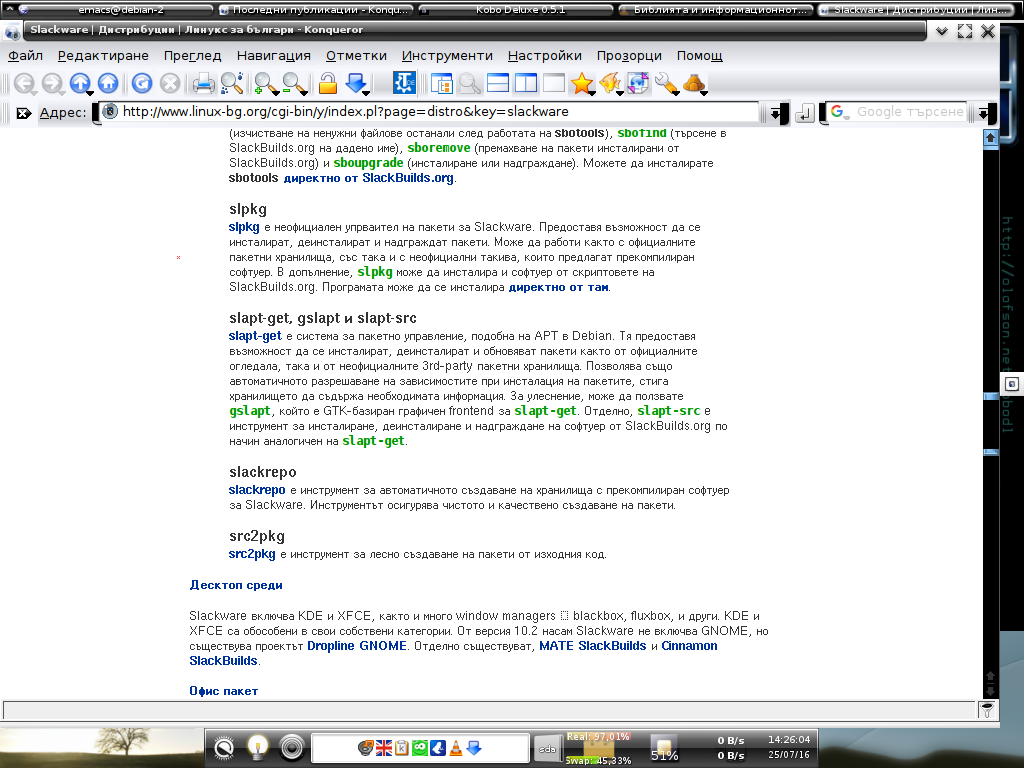1024x768 pixels.
Task: Click the globe with pink arrows icon
Action: coord(638,84)
